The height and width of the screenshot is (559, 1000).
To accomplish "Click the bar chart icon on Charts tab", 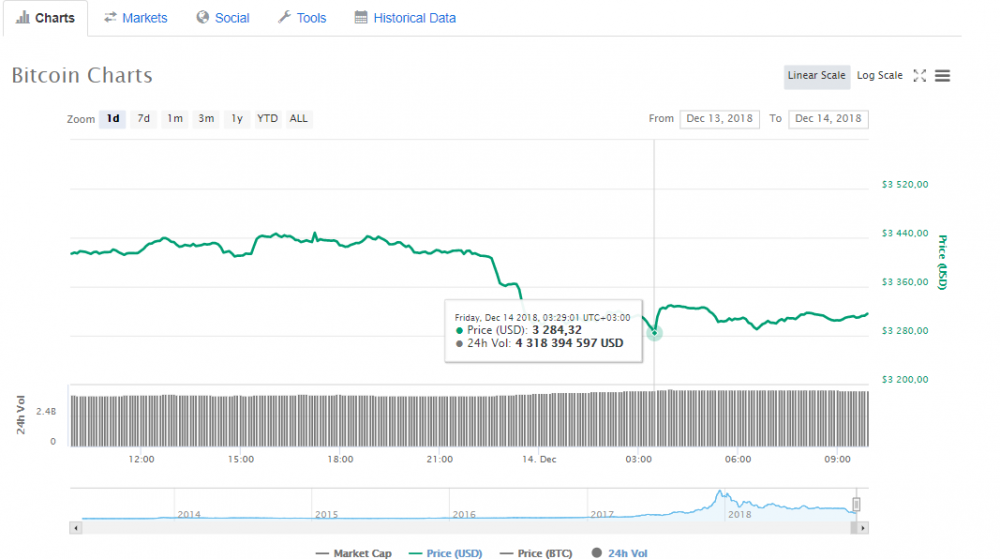I will pyautogui.click(x=23, y=17).
